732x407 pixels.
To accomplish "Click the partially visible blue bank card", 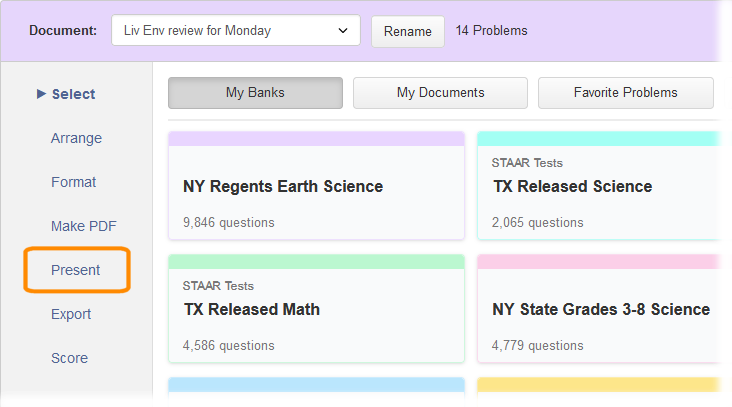I will pyautogui.click(x=316, y=391).
